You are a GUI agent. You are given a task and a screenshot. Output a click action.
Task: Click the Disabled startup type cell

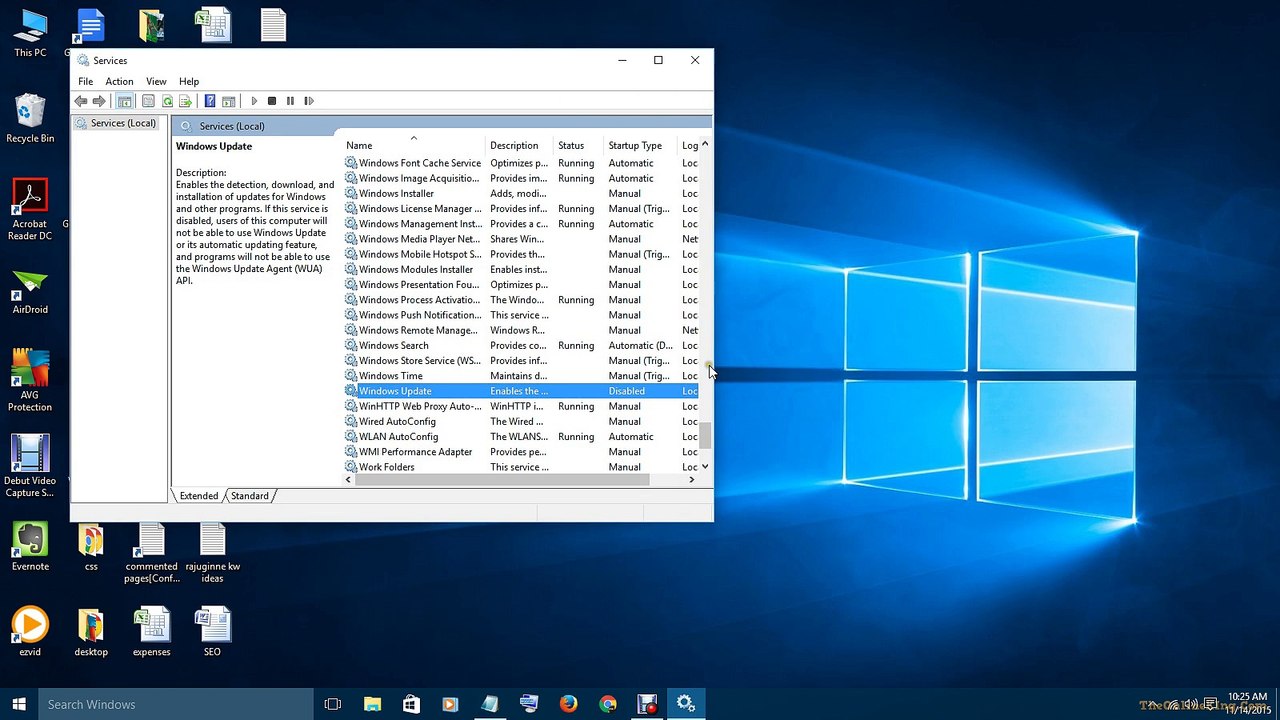626,391
